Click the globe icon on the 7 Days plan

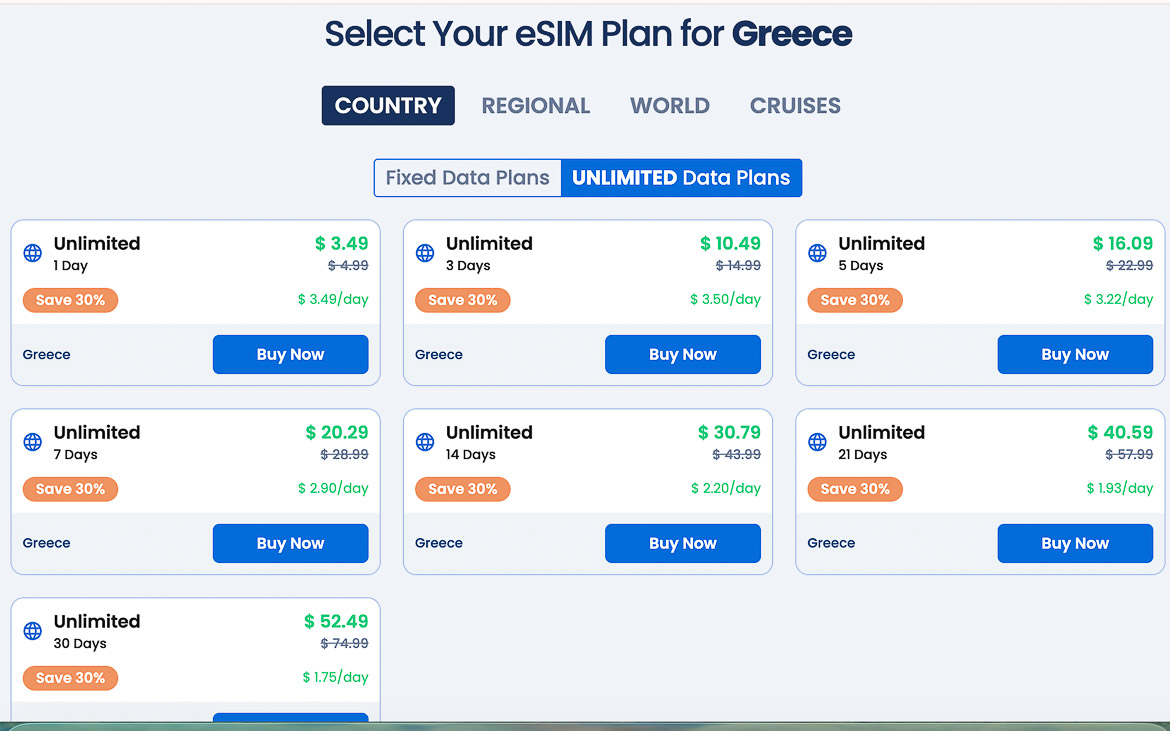(x=31, y=442)
